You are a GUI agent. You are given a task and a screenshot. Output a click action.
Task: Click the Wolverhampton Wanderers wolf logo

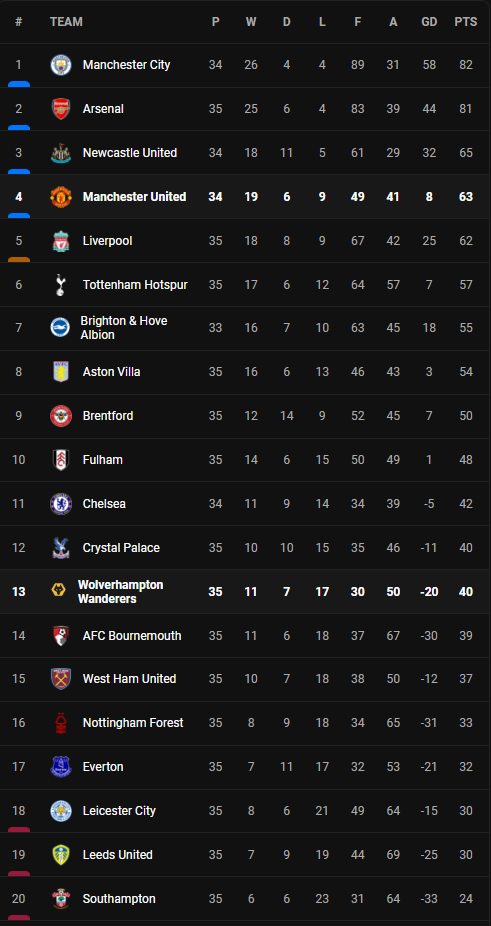(x=58, y=591)
